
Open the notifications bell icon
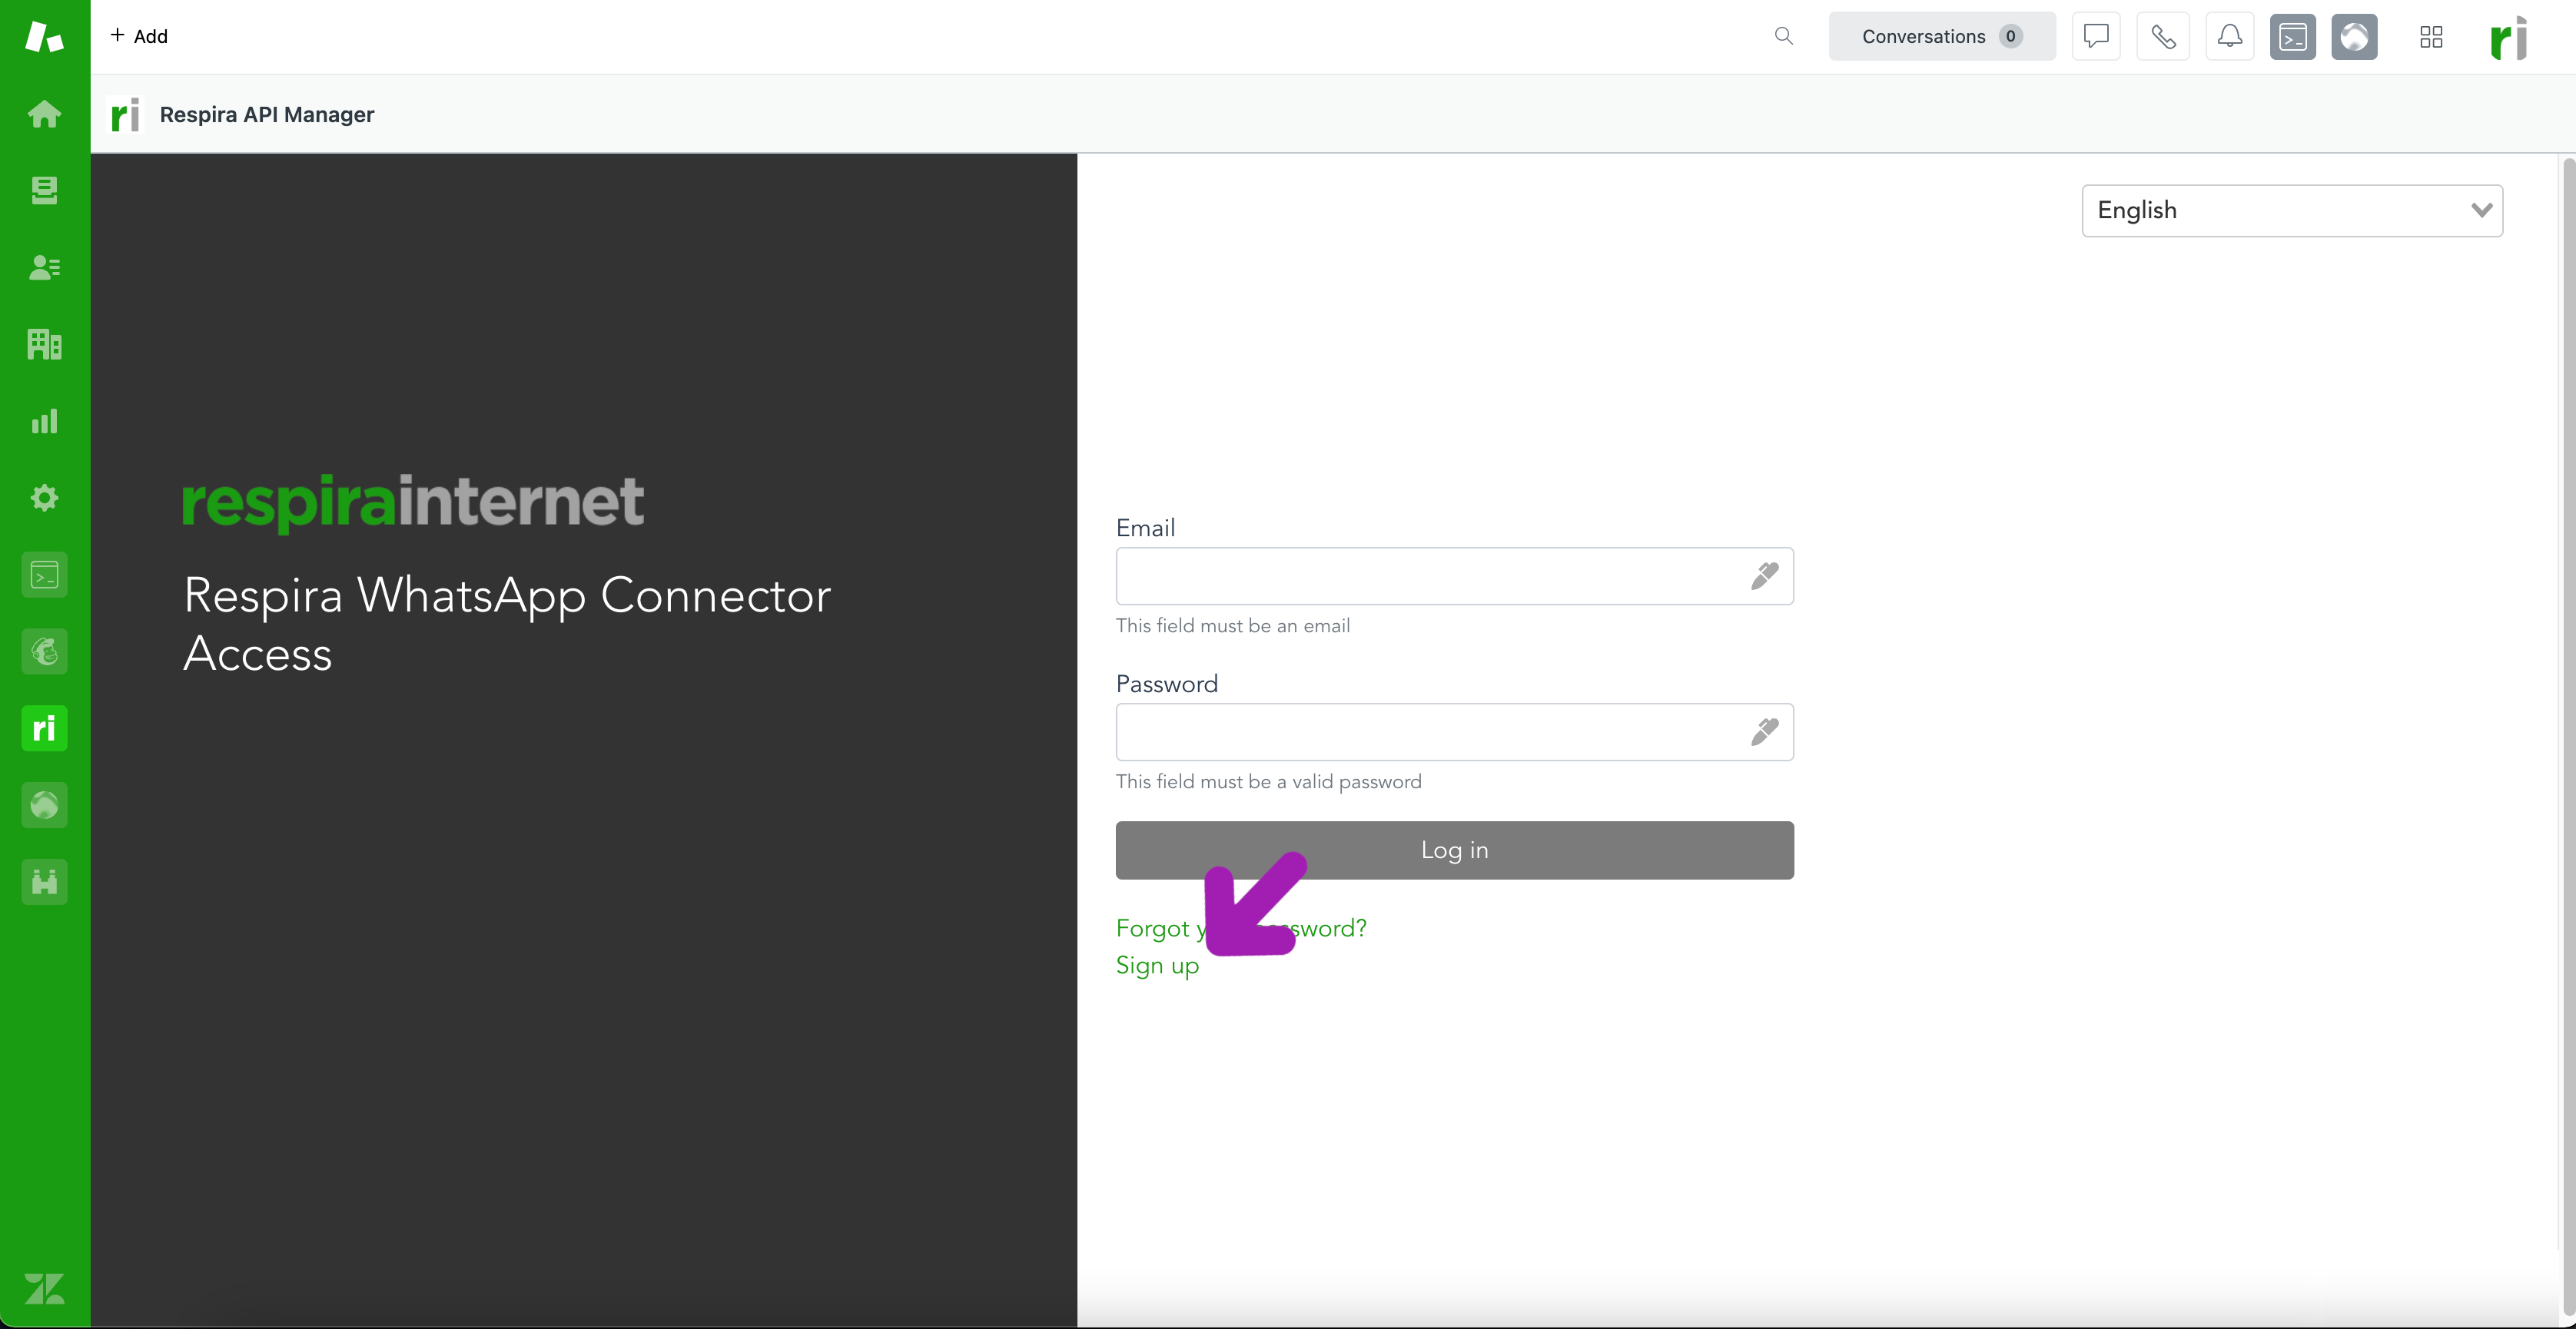point(2230,36)
